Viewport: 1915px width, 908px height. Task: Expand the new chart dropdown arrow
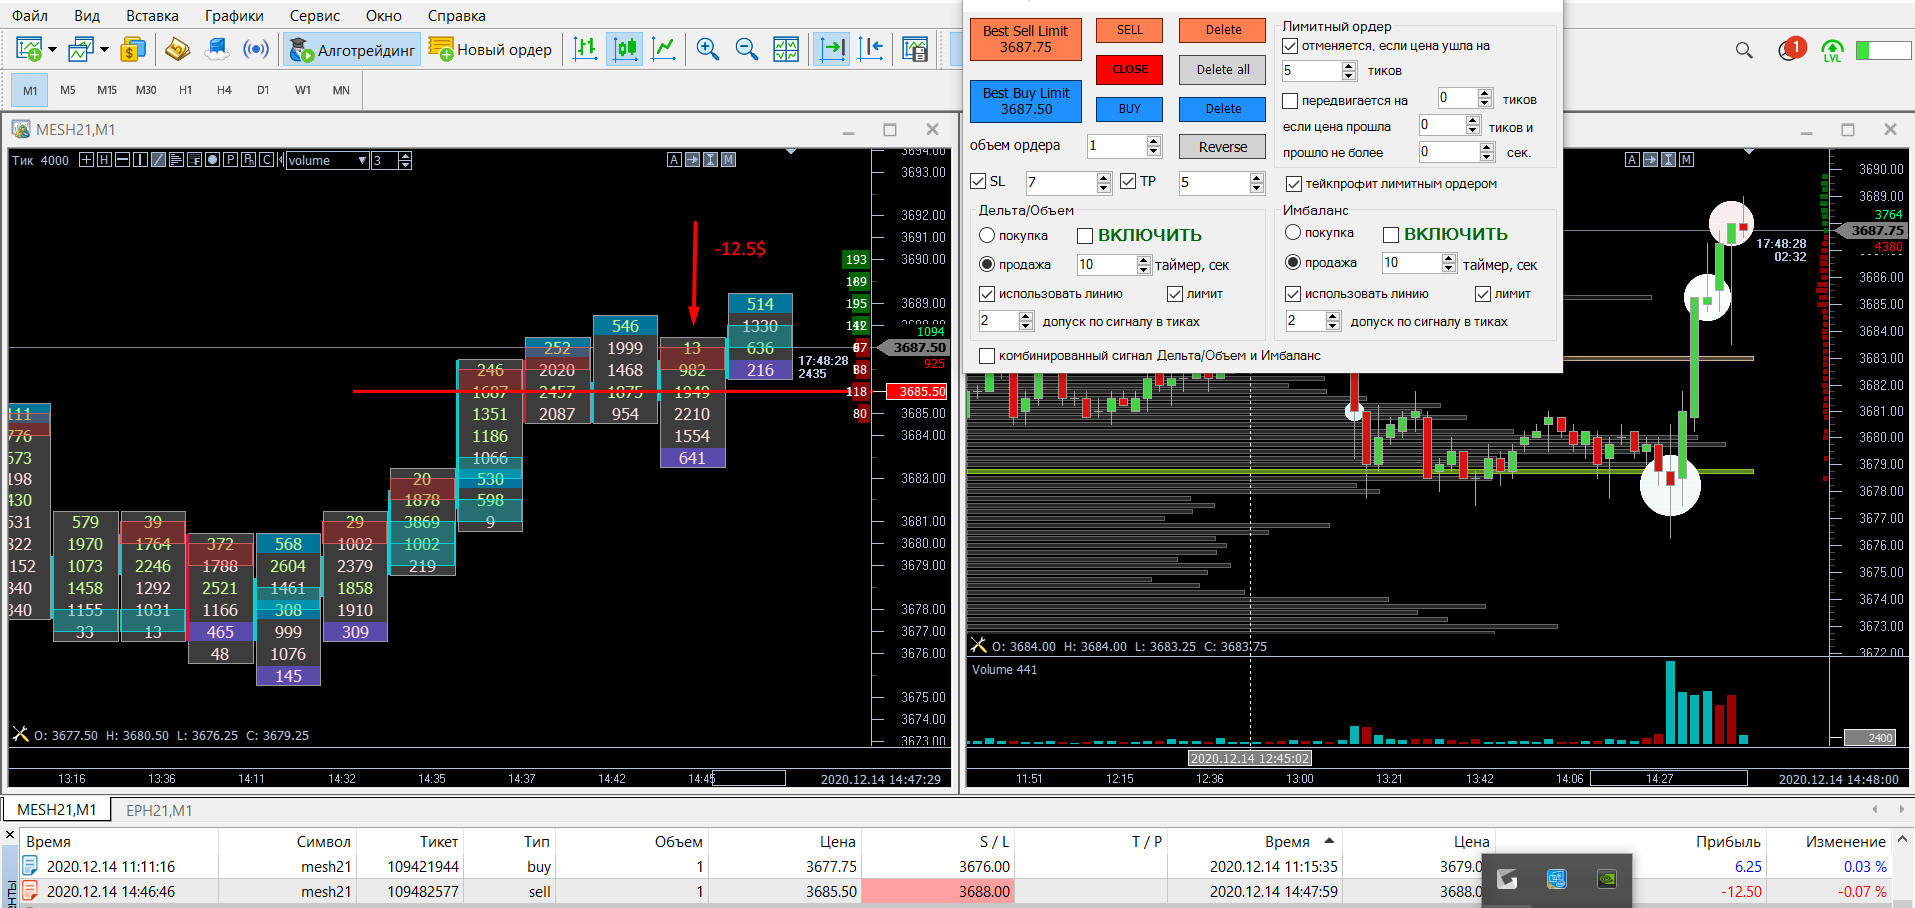coord(53,49)
